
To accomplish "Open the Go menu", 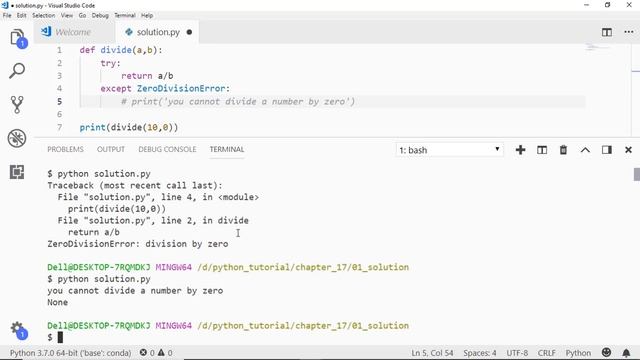I will tap(82, 16).
